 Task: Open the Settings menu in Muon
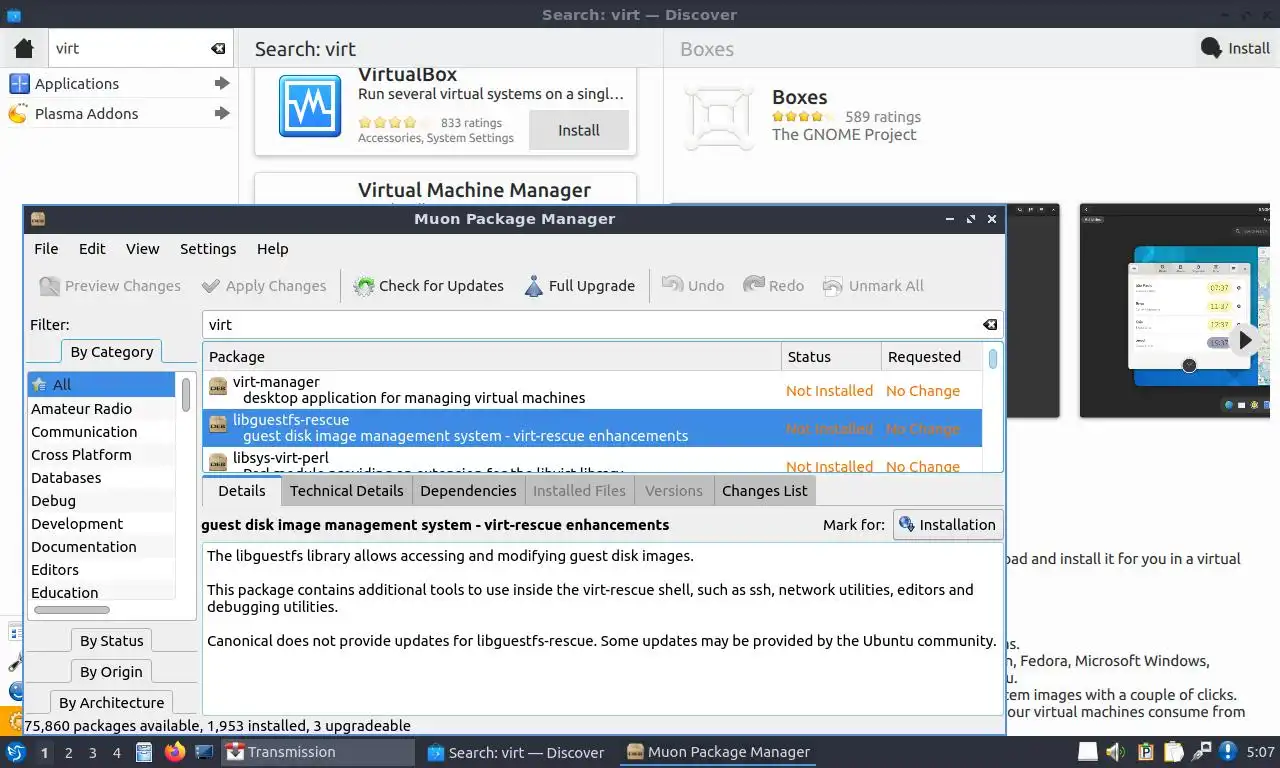pyautogui.click(x=208, y=249)
